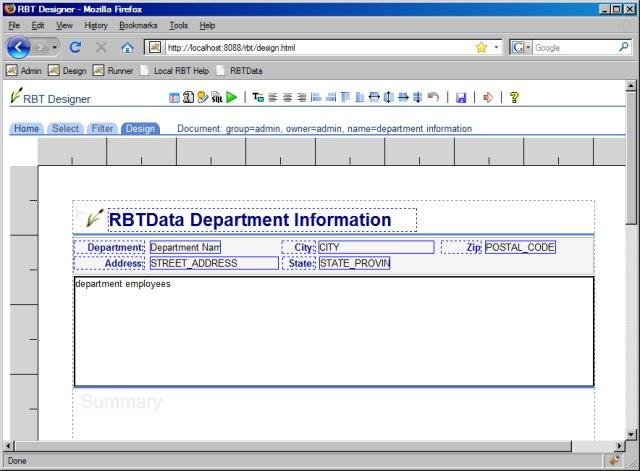Image resolution: width=640 pixels, height=471 pixels.
Task: Open the File menu
Action: point(14,26)
